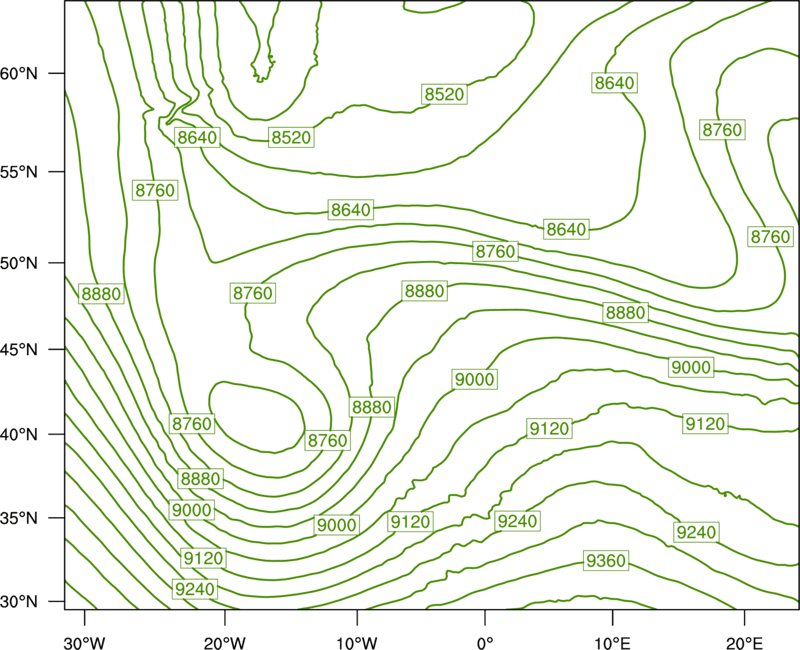800x650 pixels.
Task: Click the 8520 contour label near 15°W
Action: click(291, 137)
